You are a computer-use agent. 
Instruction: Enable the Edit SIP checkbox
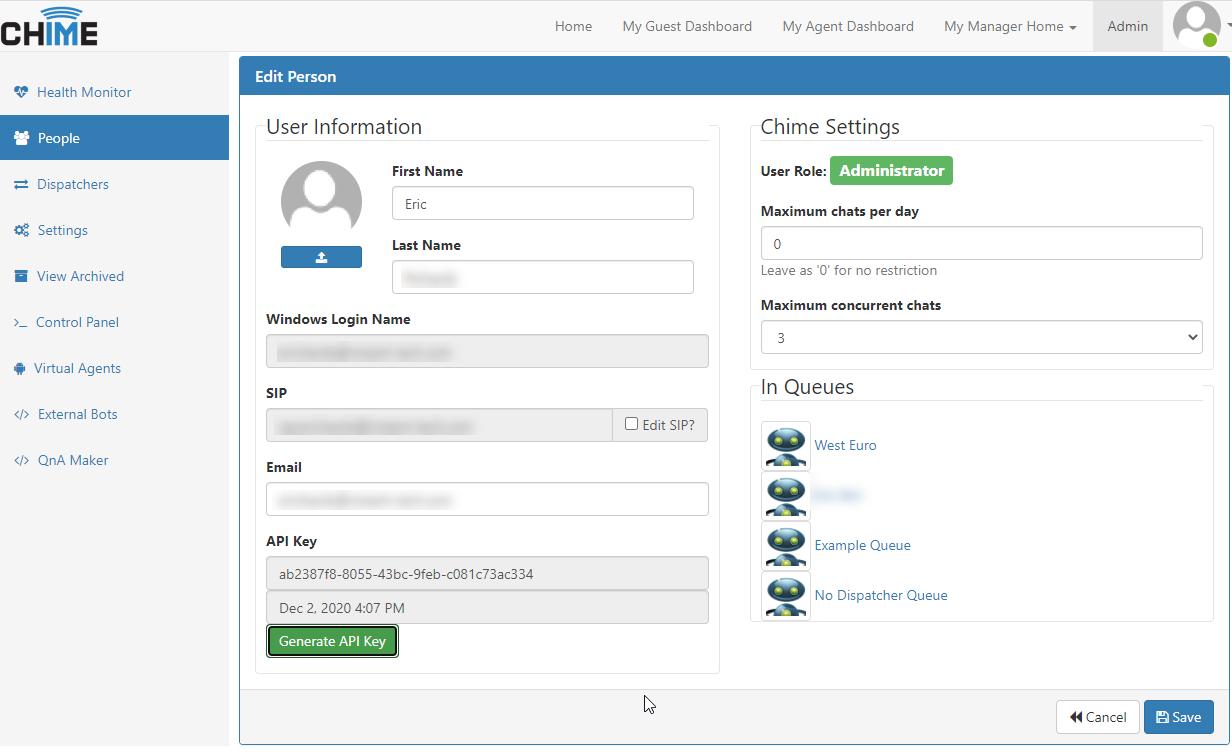631,424
